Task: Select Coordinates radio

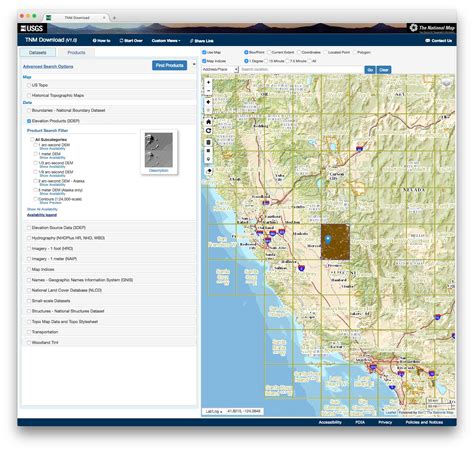Action: click(x=299, y=52)
